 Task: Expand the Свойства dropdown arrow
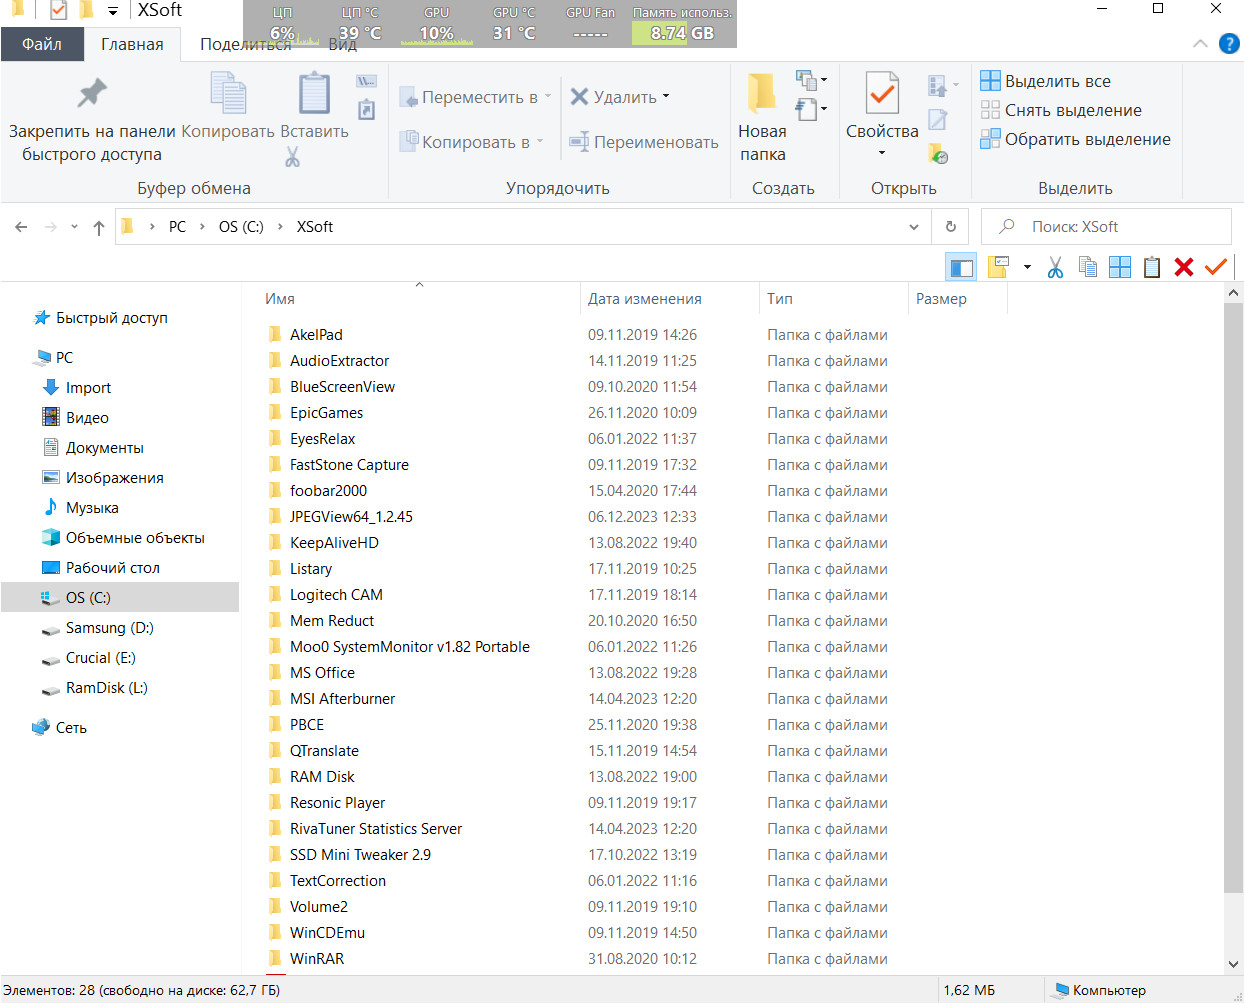pyautogui.click(x=882, y=153)
